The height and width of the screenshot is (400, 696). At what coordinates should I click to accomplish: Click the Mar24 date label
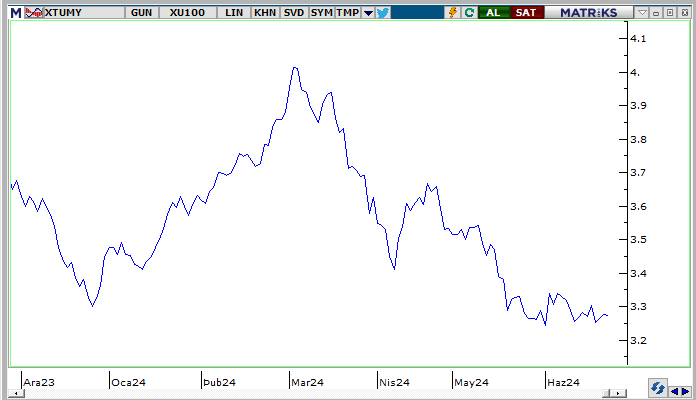click(307, 382)
